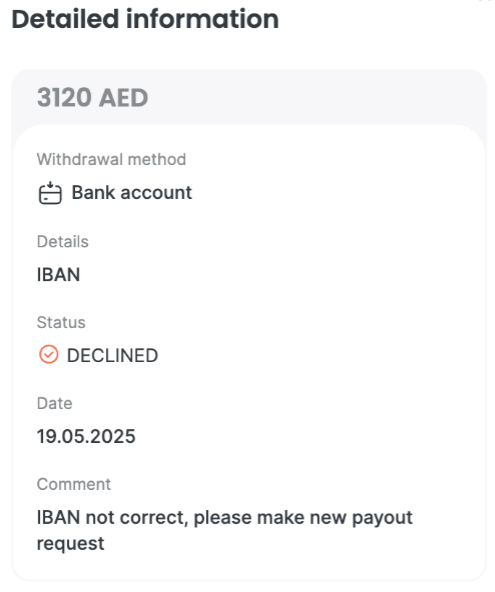Screen dimensions: 495x592
Task: Click the word Detailed in the heading
Action: (x=65, y=19)
